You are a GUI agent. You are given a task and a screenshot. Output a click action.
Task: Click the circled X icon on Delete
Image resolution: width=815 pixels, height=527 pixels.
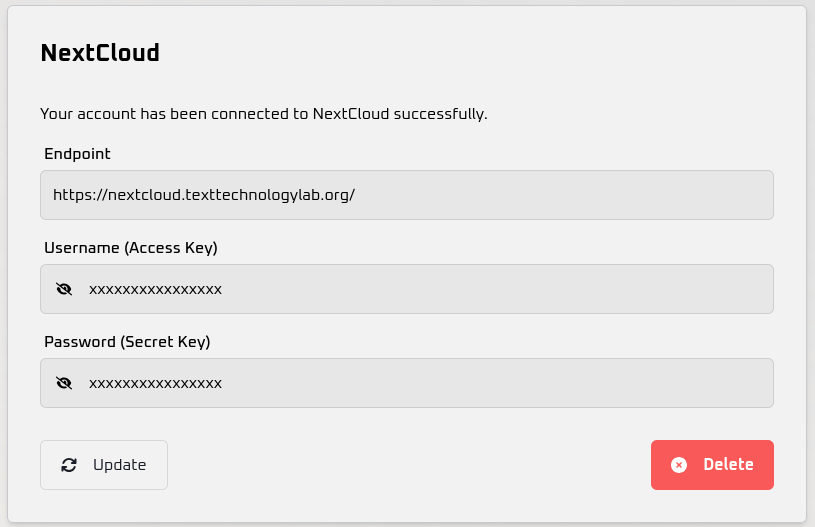pyautogui.click(x=679, y=465)
